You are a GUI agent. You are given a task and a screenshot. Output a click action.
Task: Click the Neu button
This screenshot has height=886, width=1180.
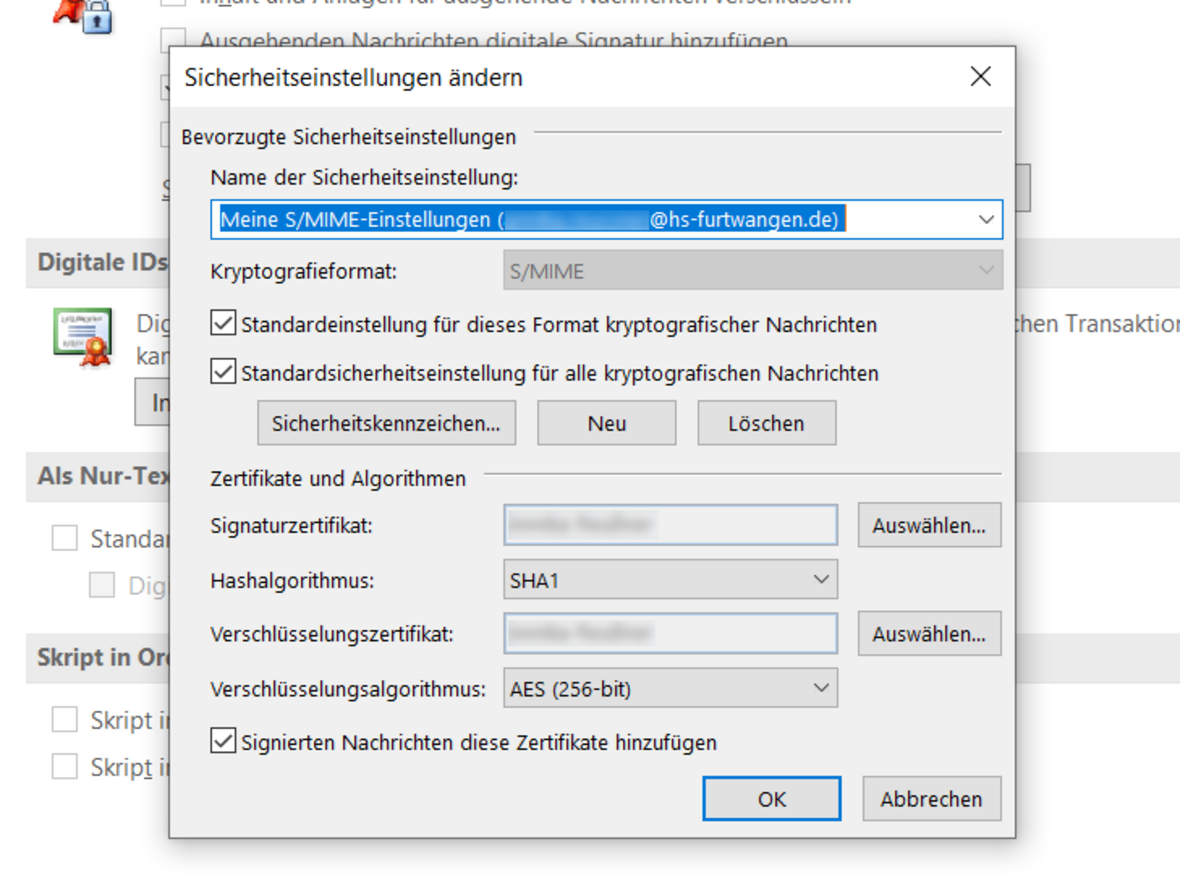[x=606, y=423]
